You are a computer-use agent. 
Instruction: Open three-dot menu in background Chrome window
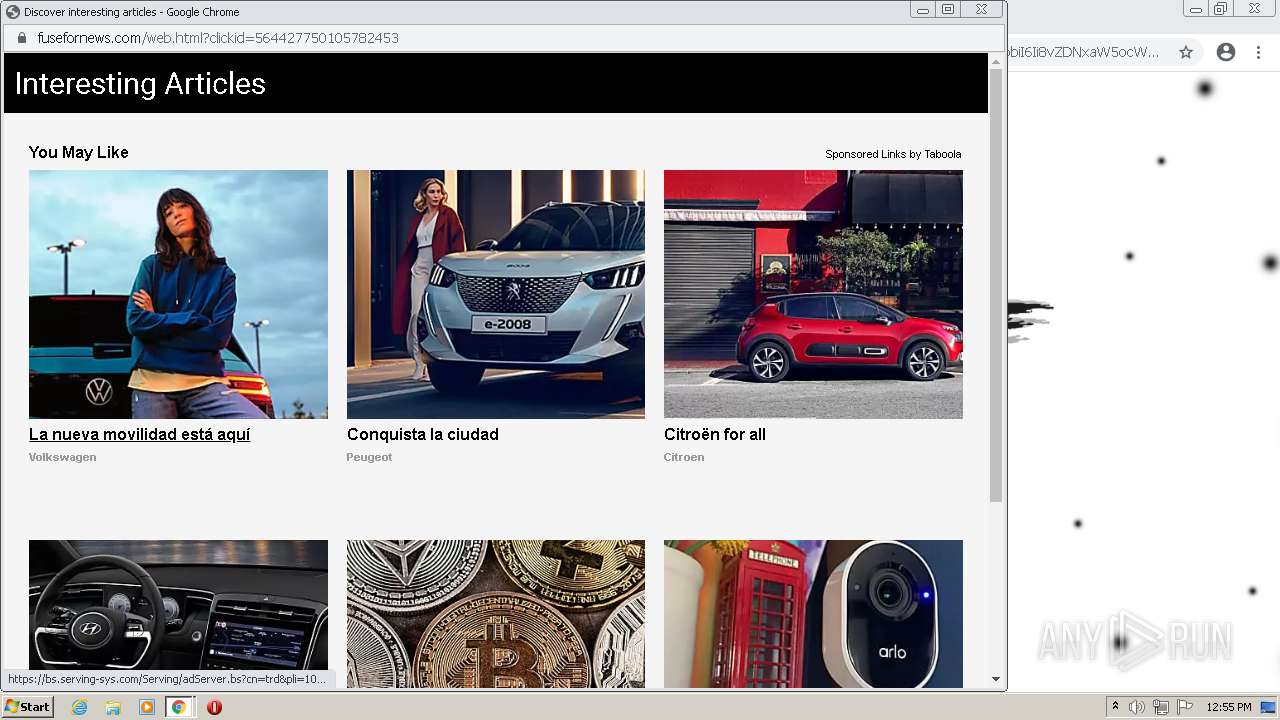(1260, 52)
